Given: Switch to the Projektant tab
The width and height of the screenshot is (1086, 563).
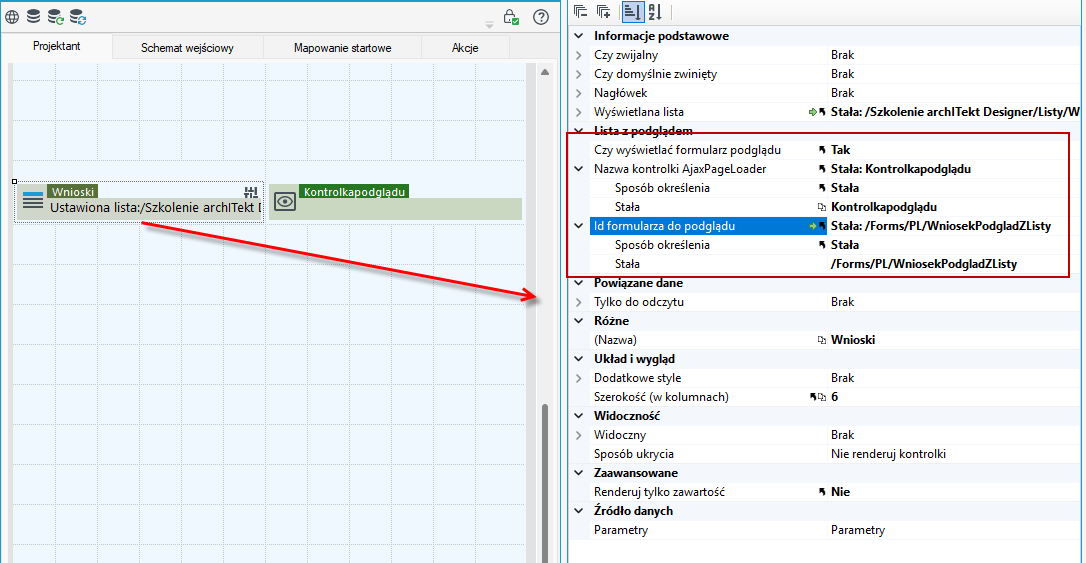Looking at the screenshot, I should (57, 46).
